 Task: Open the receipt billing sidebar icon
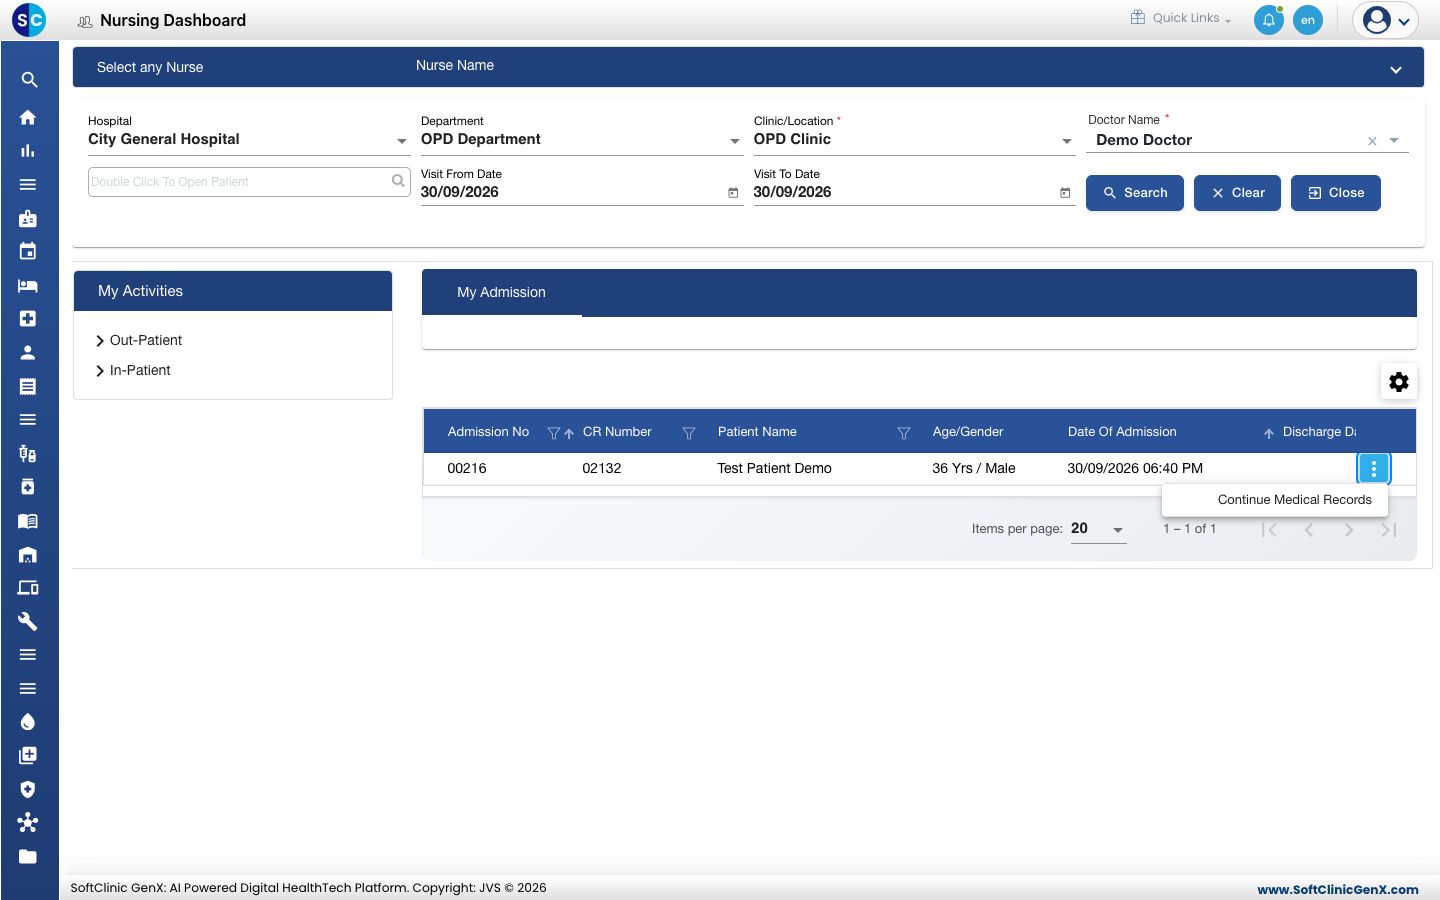click(x=28, y=386)
